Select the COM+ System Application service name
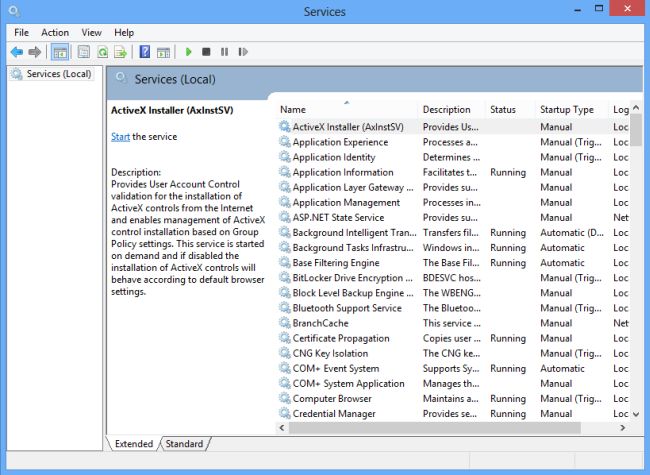650x475 pixels. pos(348,383)
